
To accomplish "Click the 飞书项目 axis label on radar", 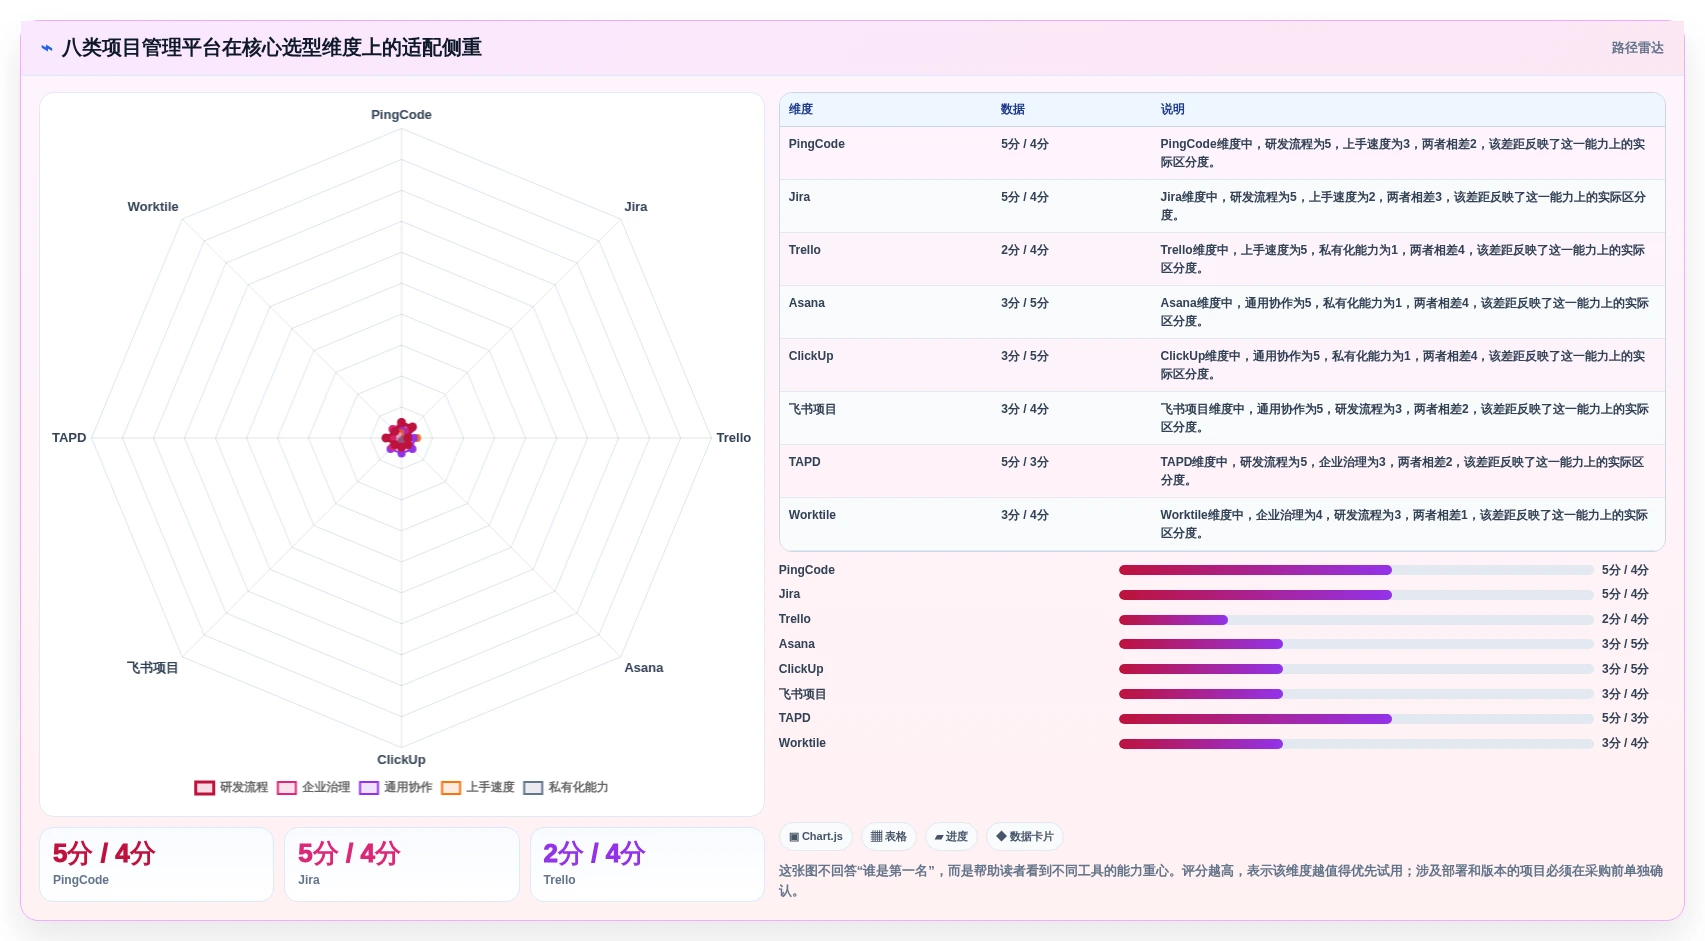I will point(152,668).
